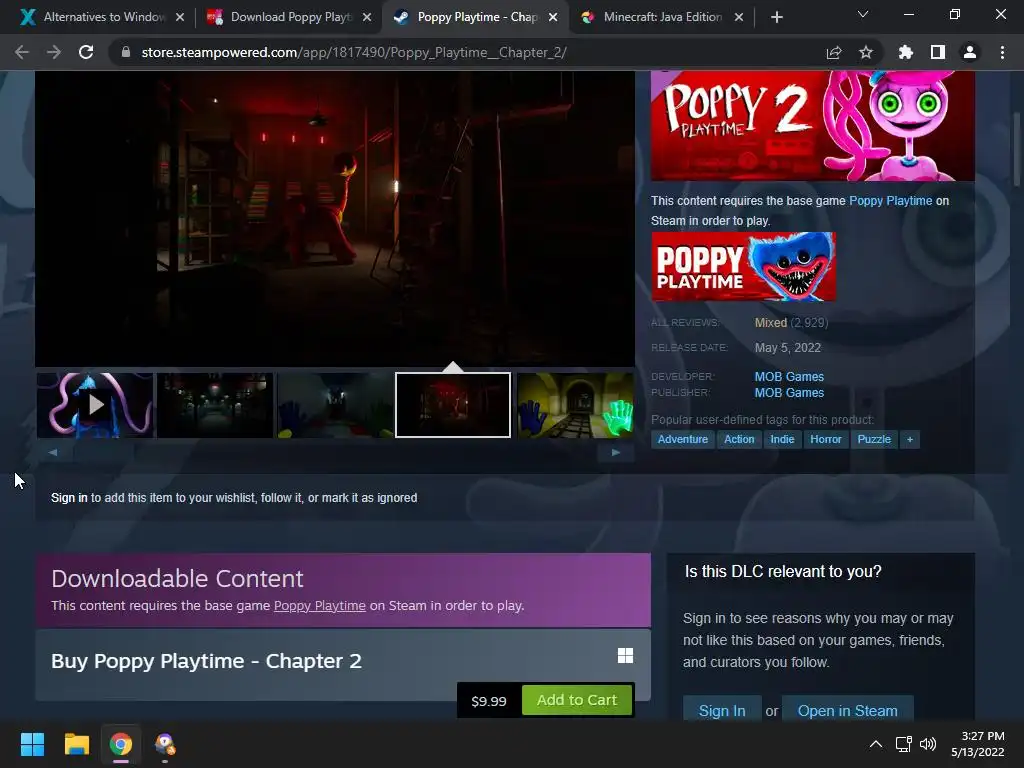The width and height of the screenshot is (1024, 768).
Task: Click the Windows platform icon
Action: point(625,656)
